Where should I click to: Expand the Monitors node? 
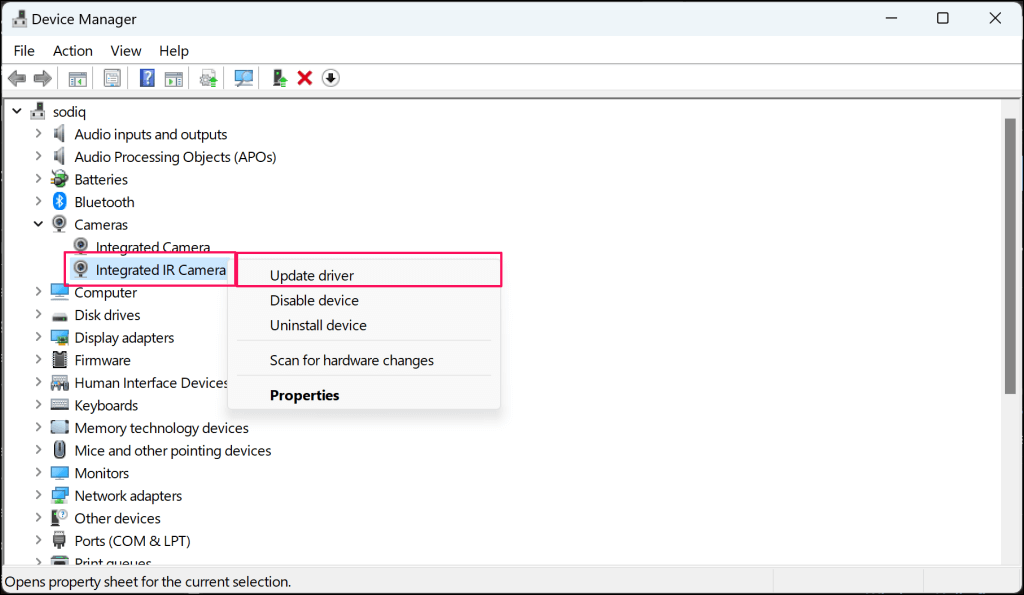(x=38, y=473)
